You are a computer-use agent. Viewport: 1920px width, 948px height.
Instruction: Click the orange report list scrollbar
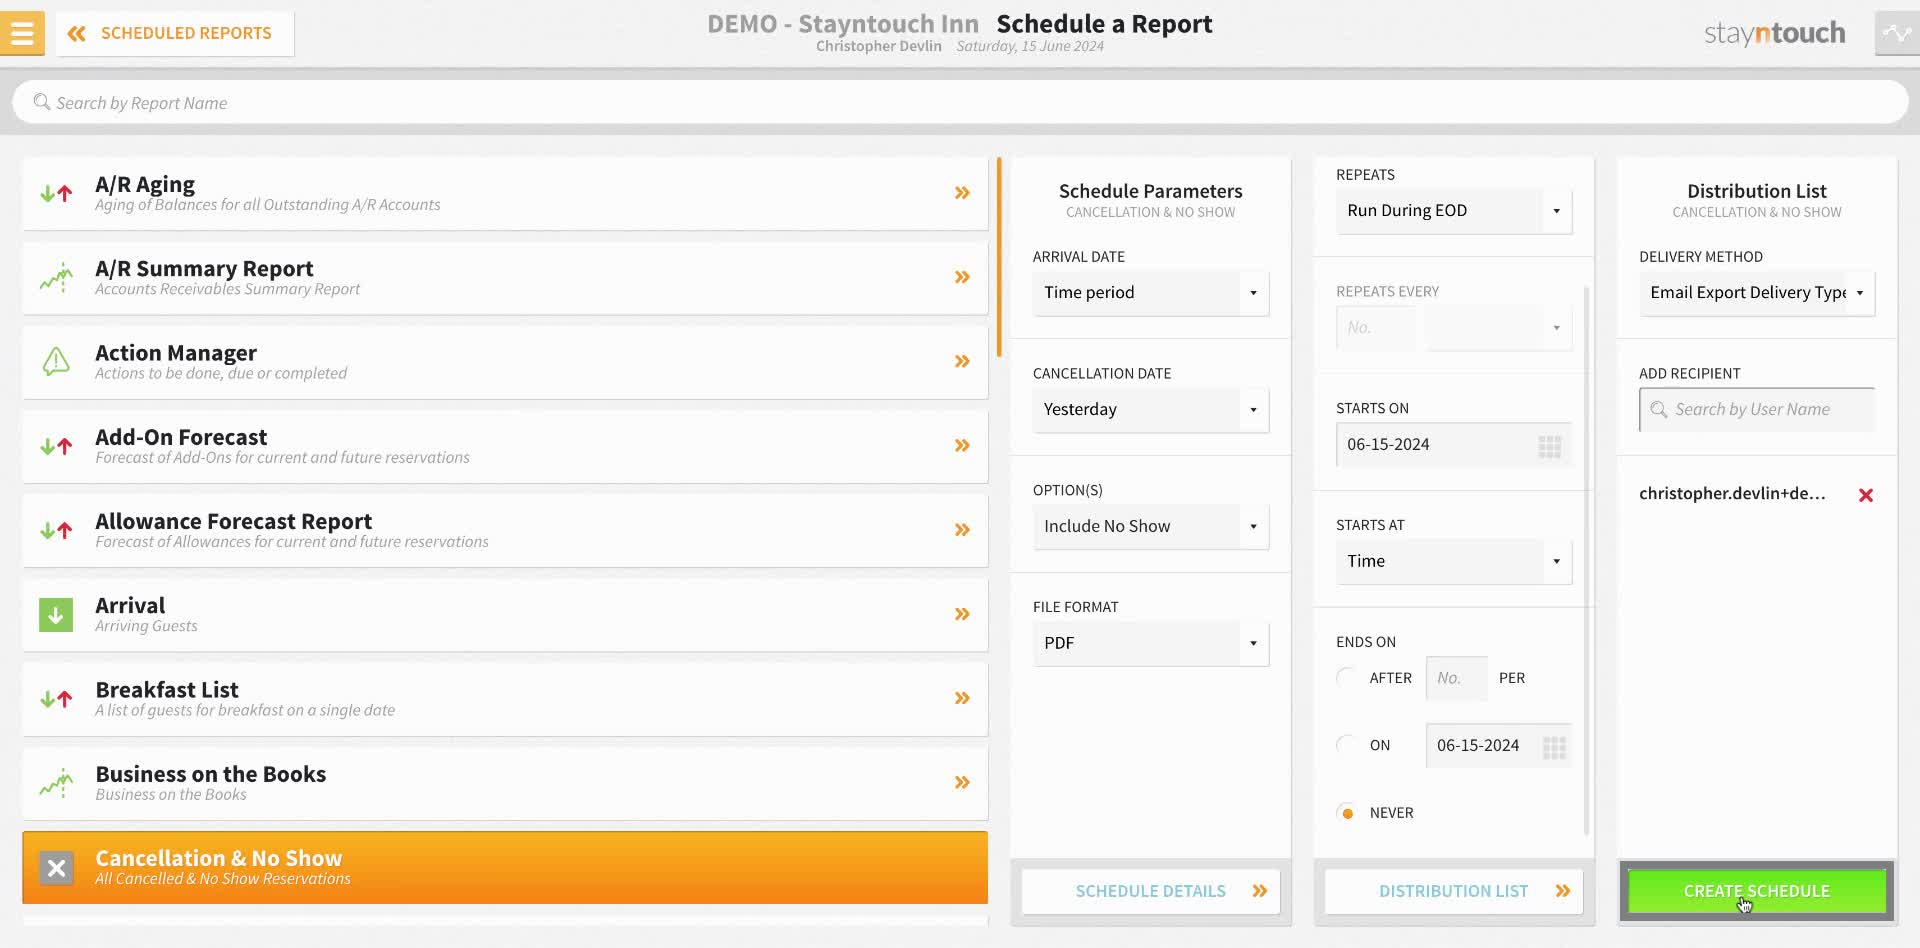click(x=998, y=257)
